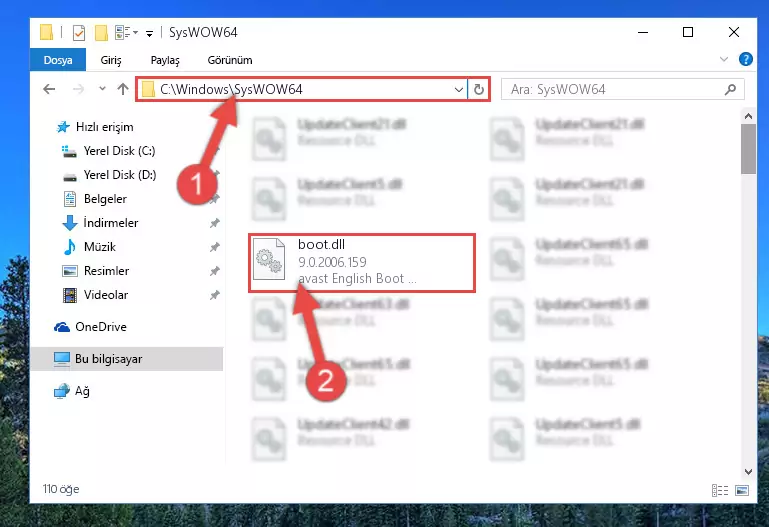769x527 pixels.
Task: Click the New Folder quick access icon
Action: tap(101, 33)
